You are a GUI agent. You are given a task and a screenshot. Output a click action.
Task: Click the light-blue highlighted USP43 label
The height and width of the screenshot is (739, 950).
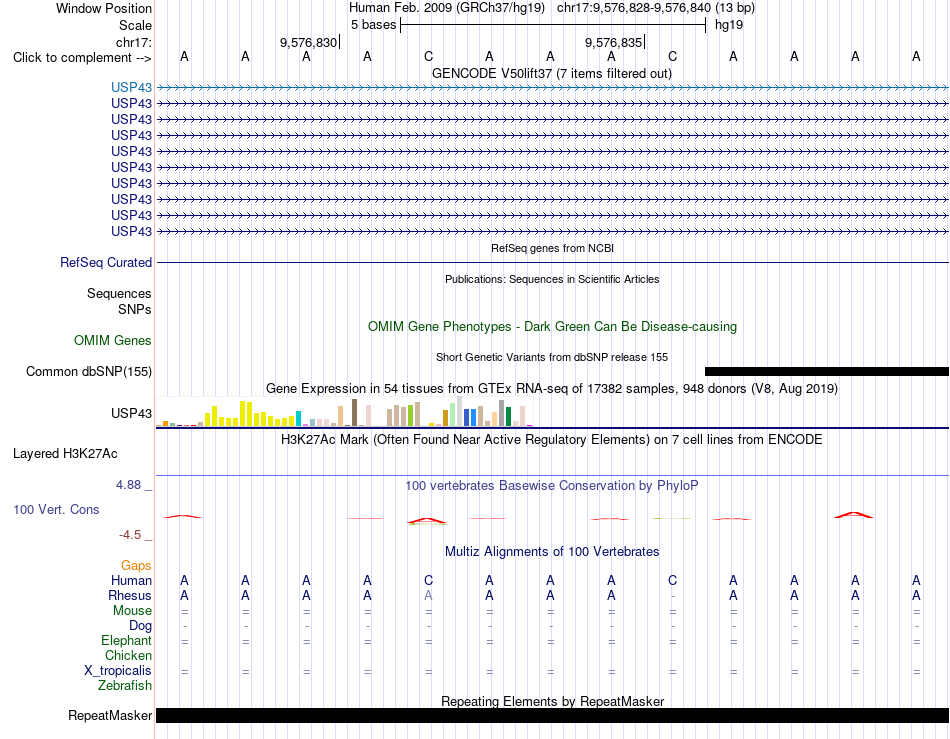tap(131, 87)
